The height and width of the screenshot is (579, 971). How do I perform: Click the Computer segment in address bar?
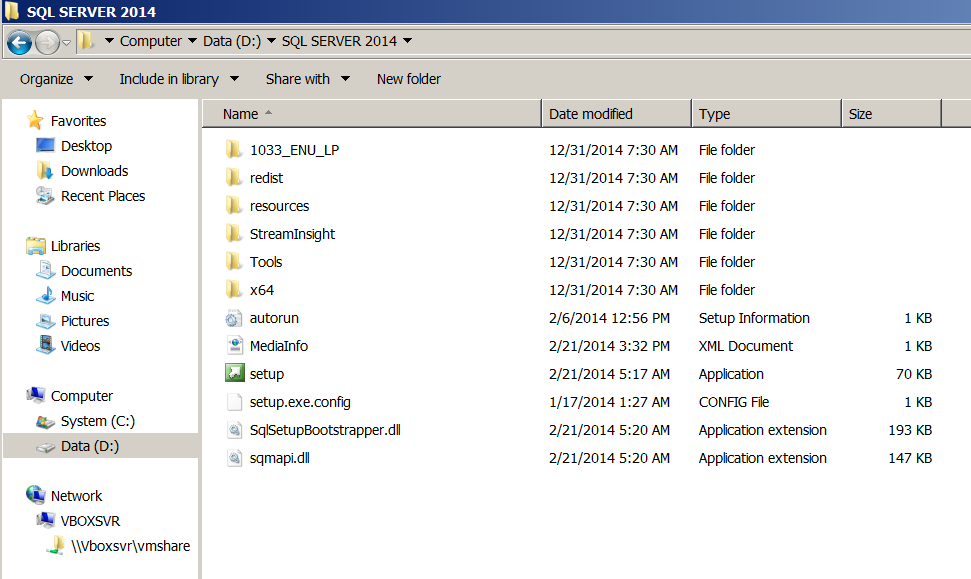click(x=150, y=42)
